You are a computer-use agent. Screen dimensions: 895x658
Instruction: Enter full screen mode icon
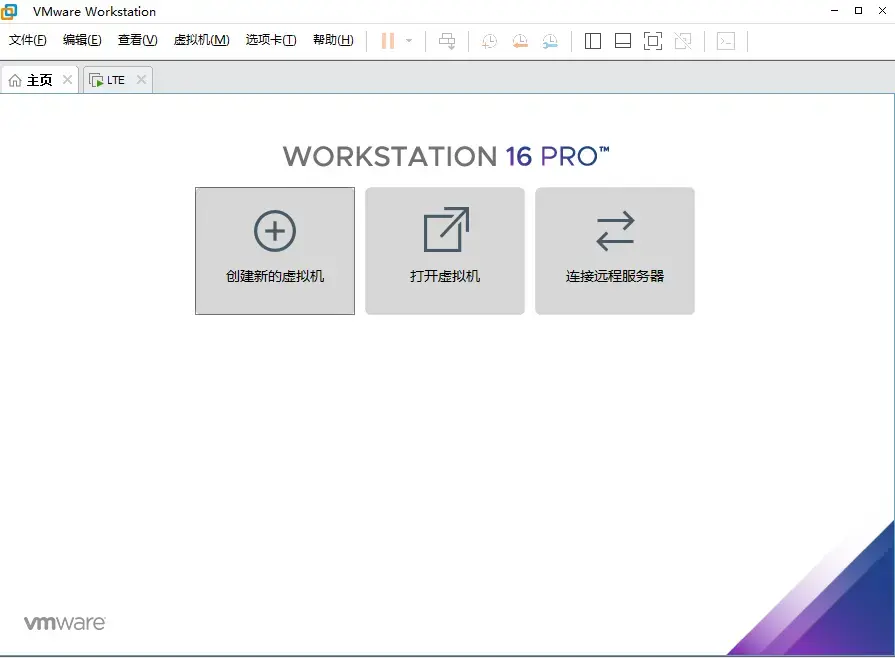pos(652,41)
